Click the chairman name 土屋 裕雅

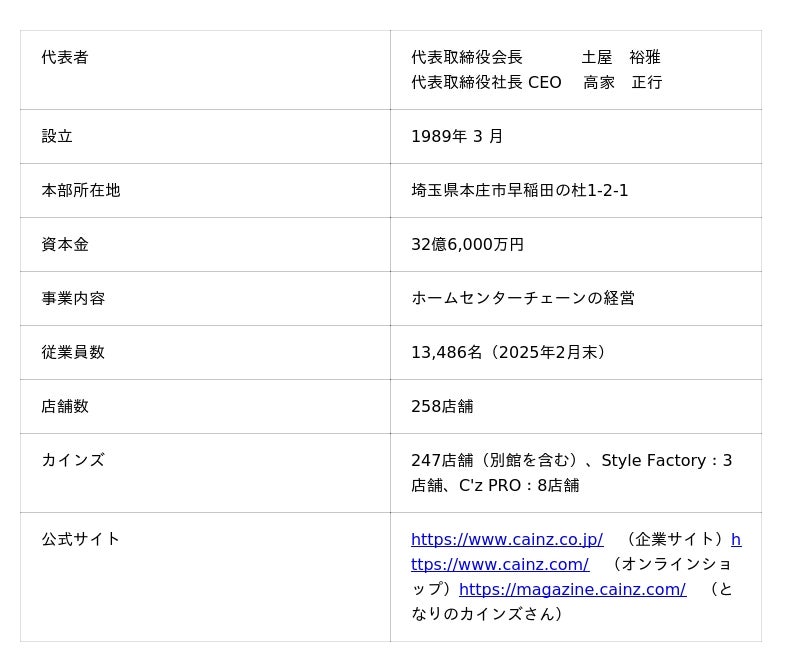click(621, 57)
